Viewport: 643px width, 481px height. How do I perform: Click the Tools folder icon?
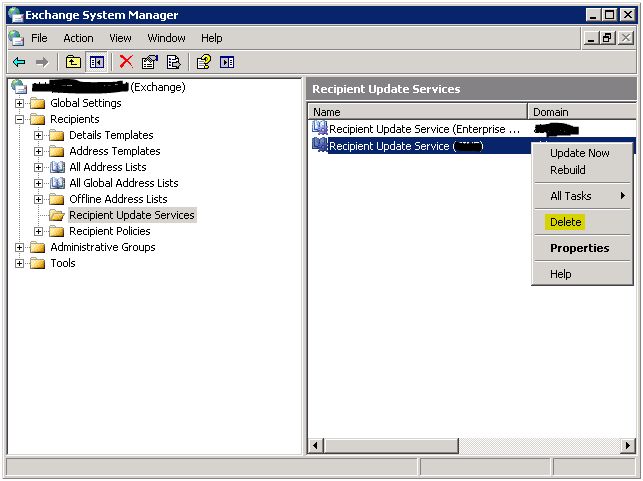coord(38,263)
